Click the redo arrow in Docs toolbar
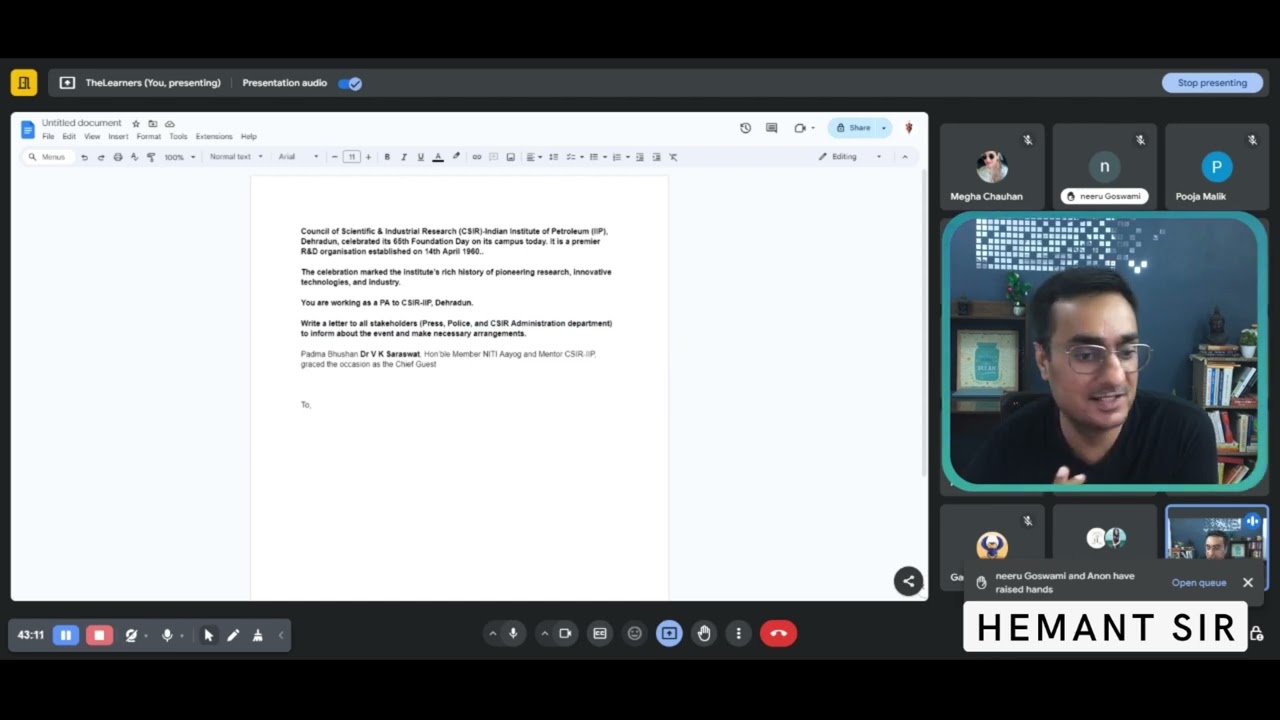 click(x=101, y=157)
